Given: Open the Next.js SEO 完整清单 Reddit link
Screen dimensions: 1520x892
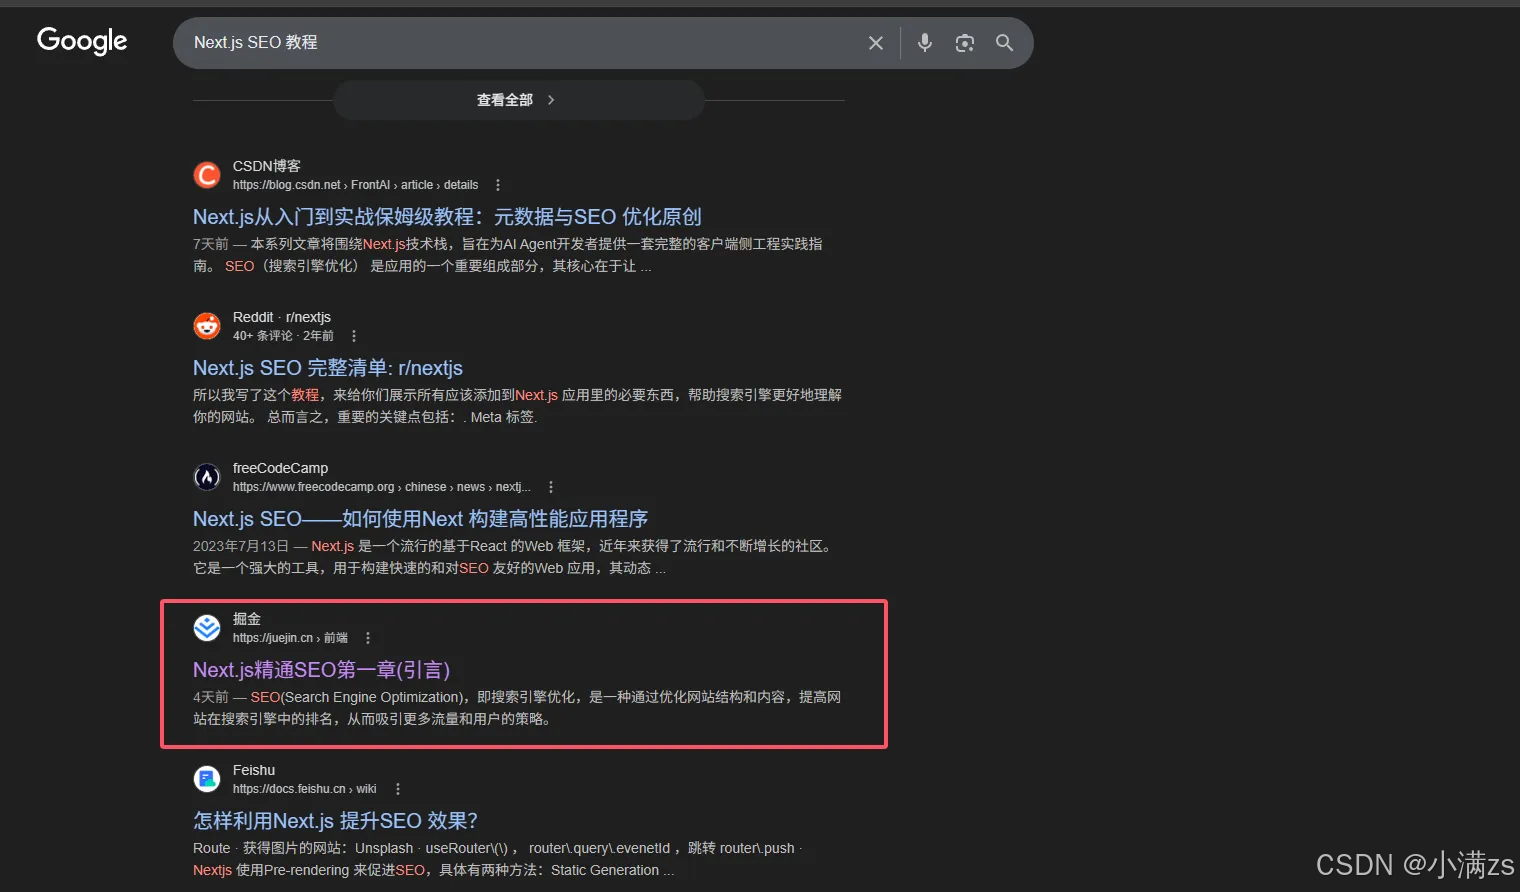Looking at the screenshot, I should (x=327, y=367).
